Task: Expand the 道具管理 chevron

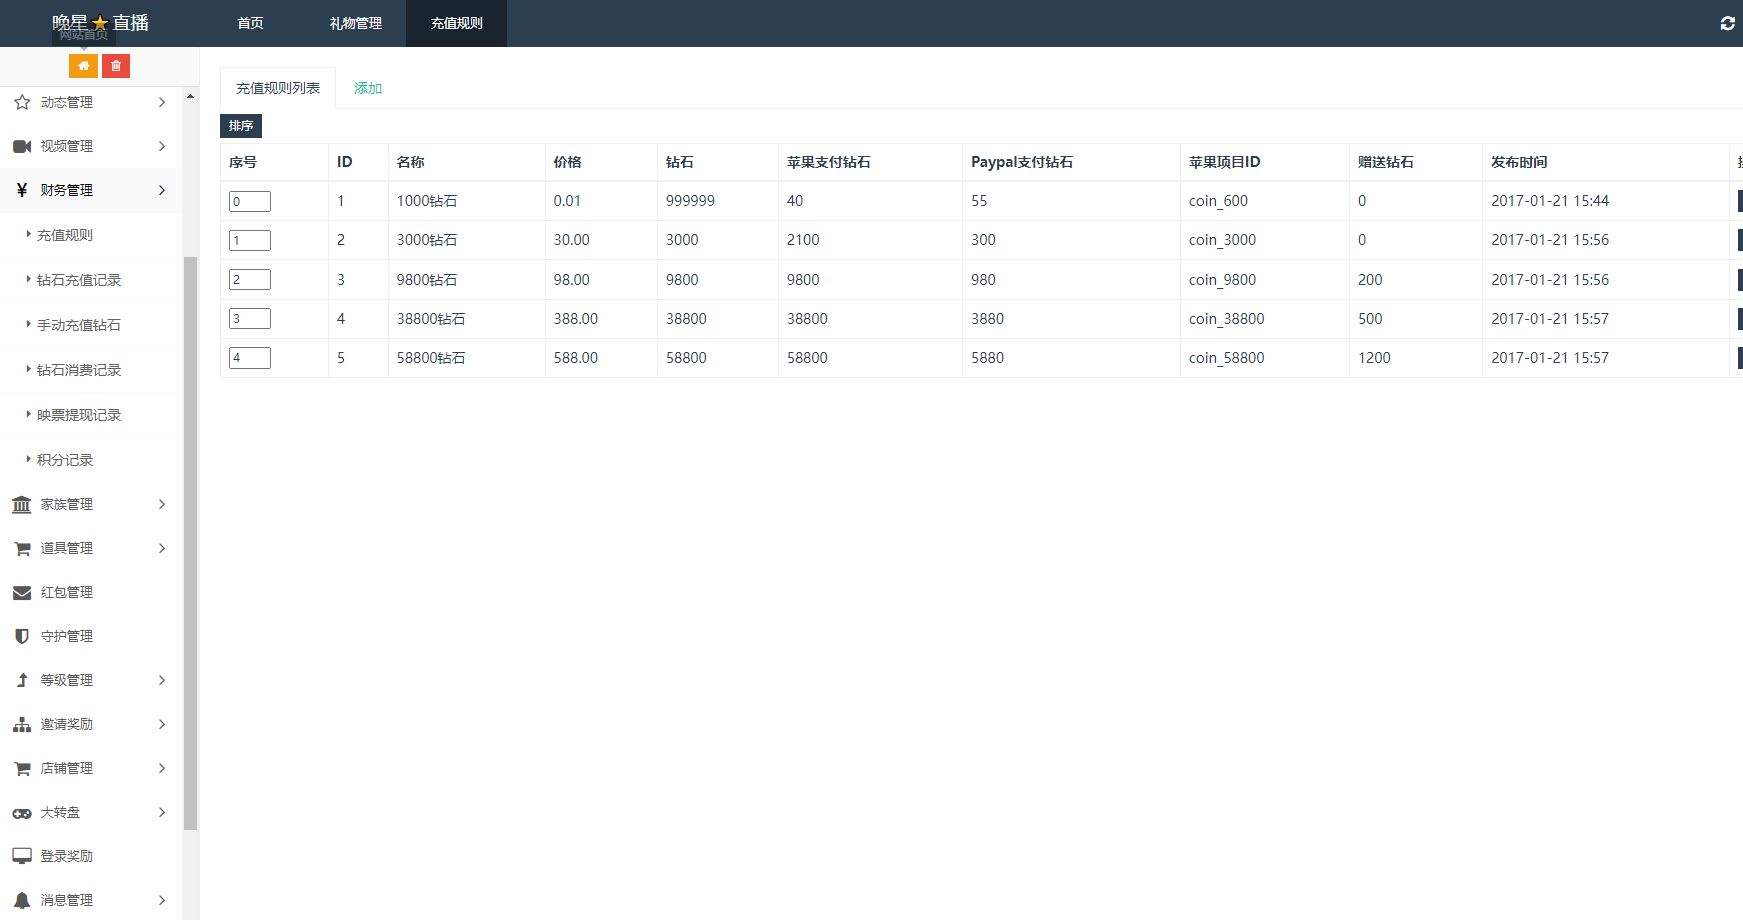Action: click(162, 548)
